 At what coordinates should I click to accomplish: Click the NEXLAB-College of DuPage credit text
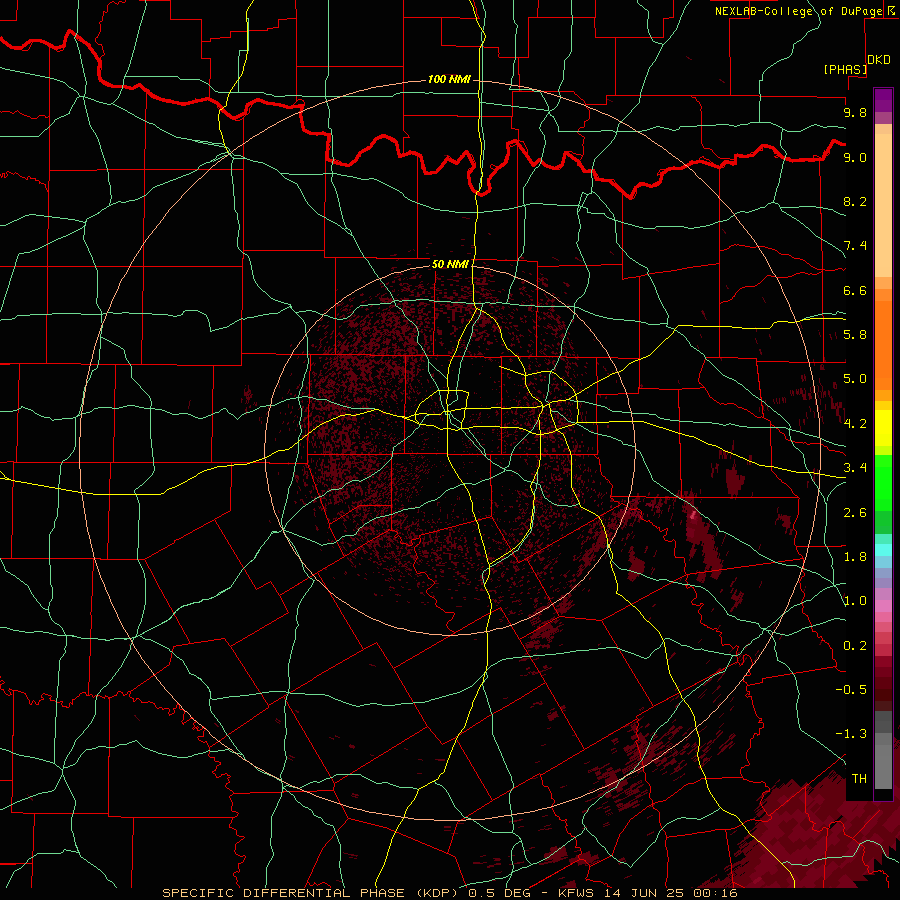coord(798,11)
